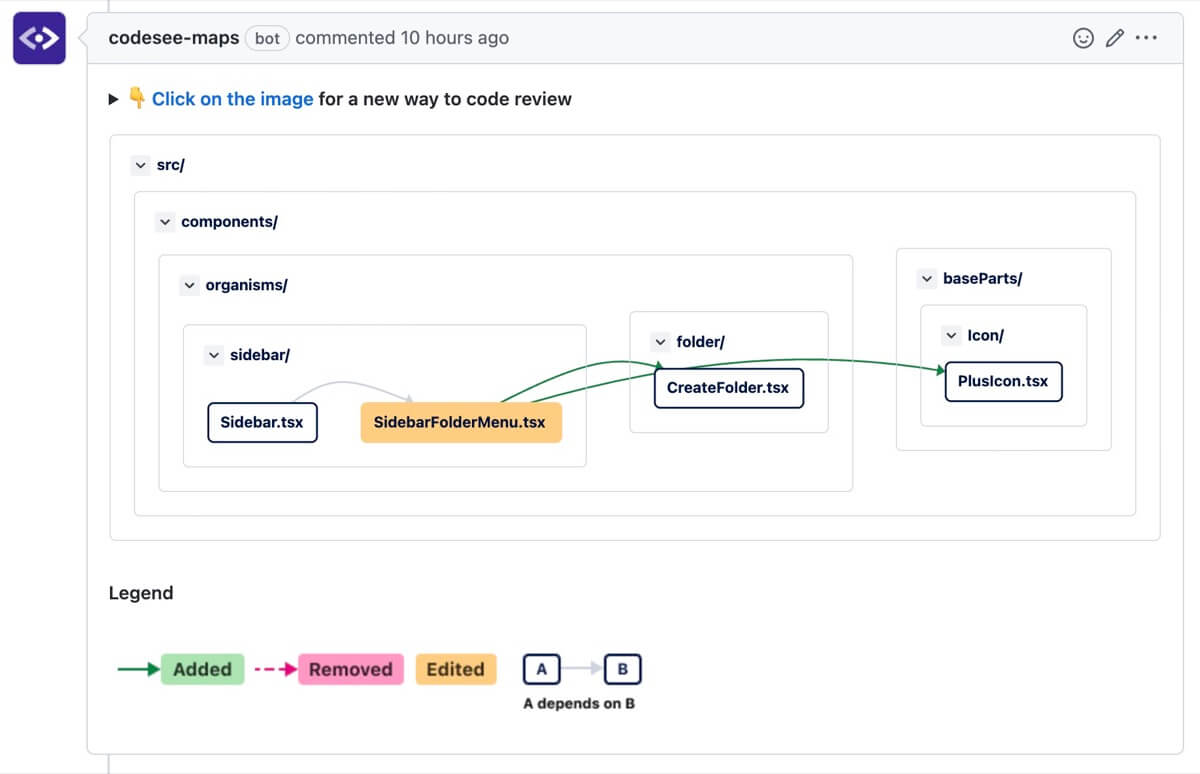Click the green Added legend swatch
1200x774 pixels.
[x=202, y=669]
